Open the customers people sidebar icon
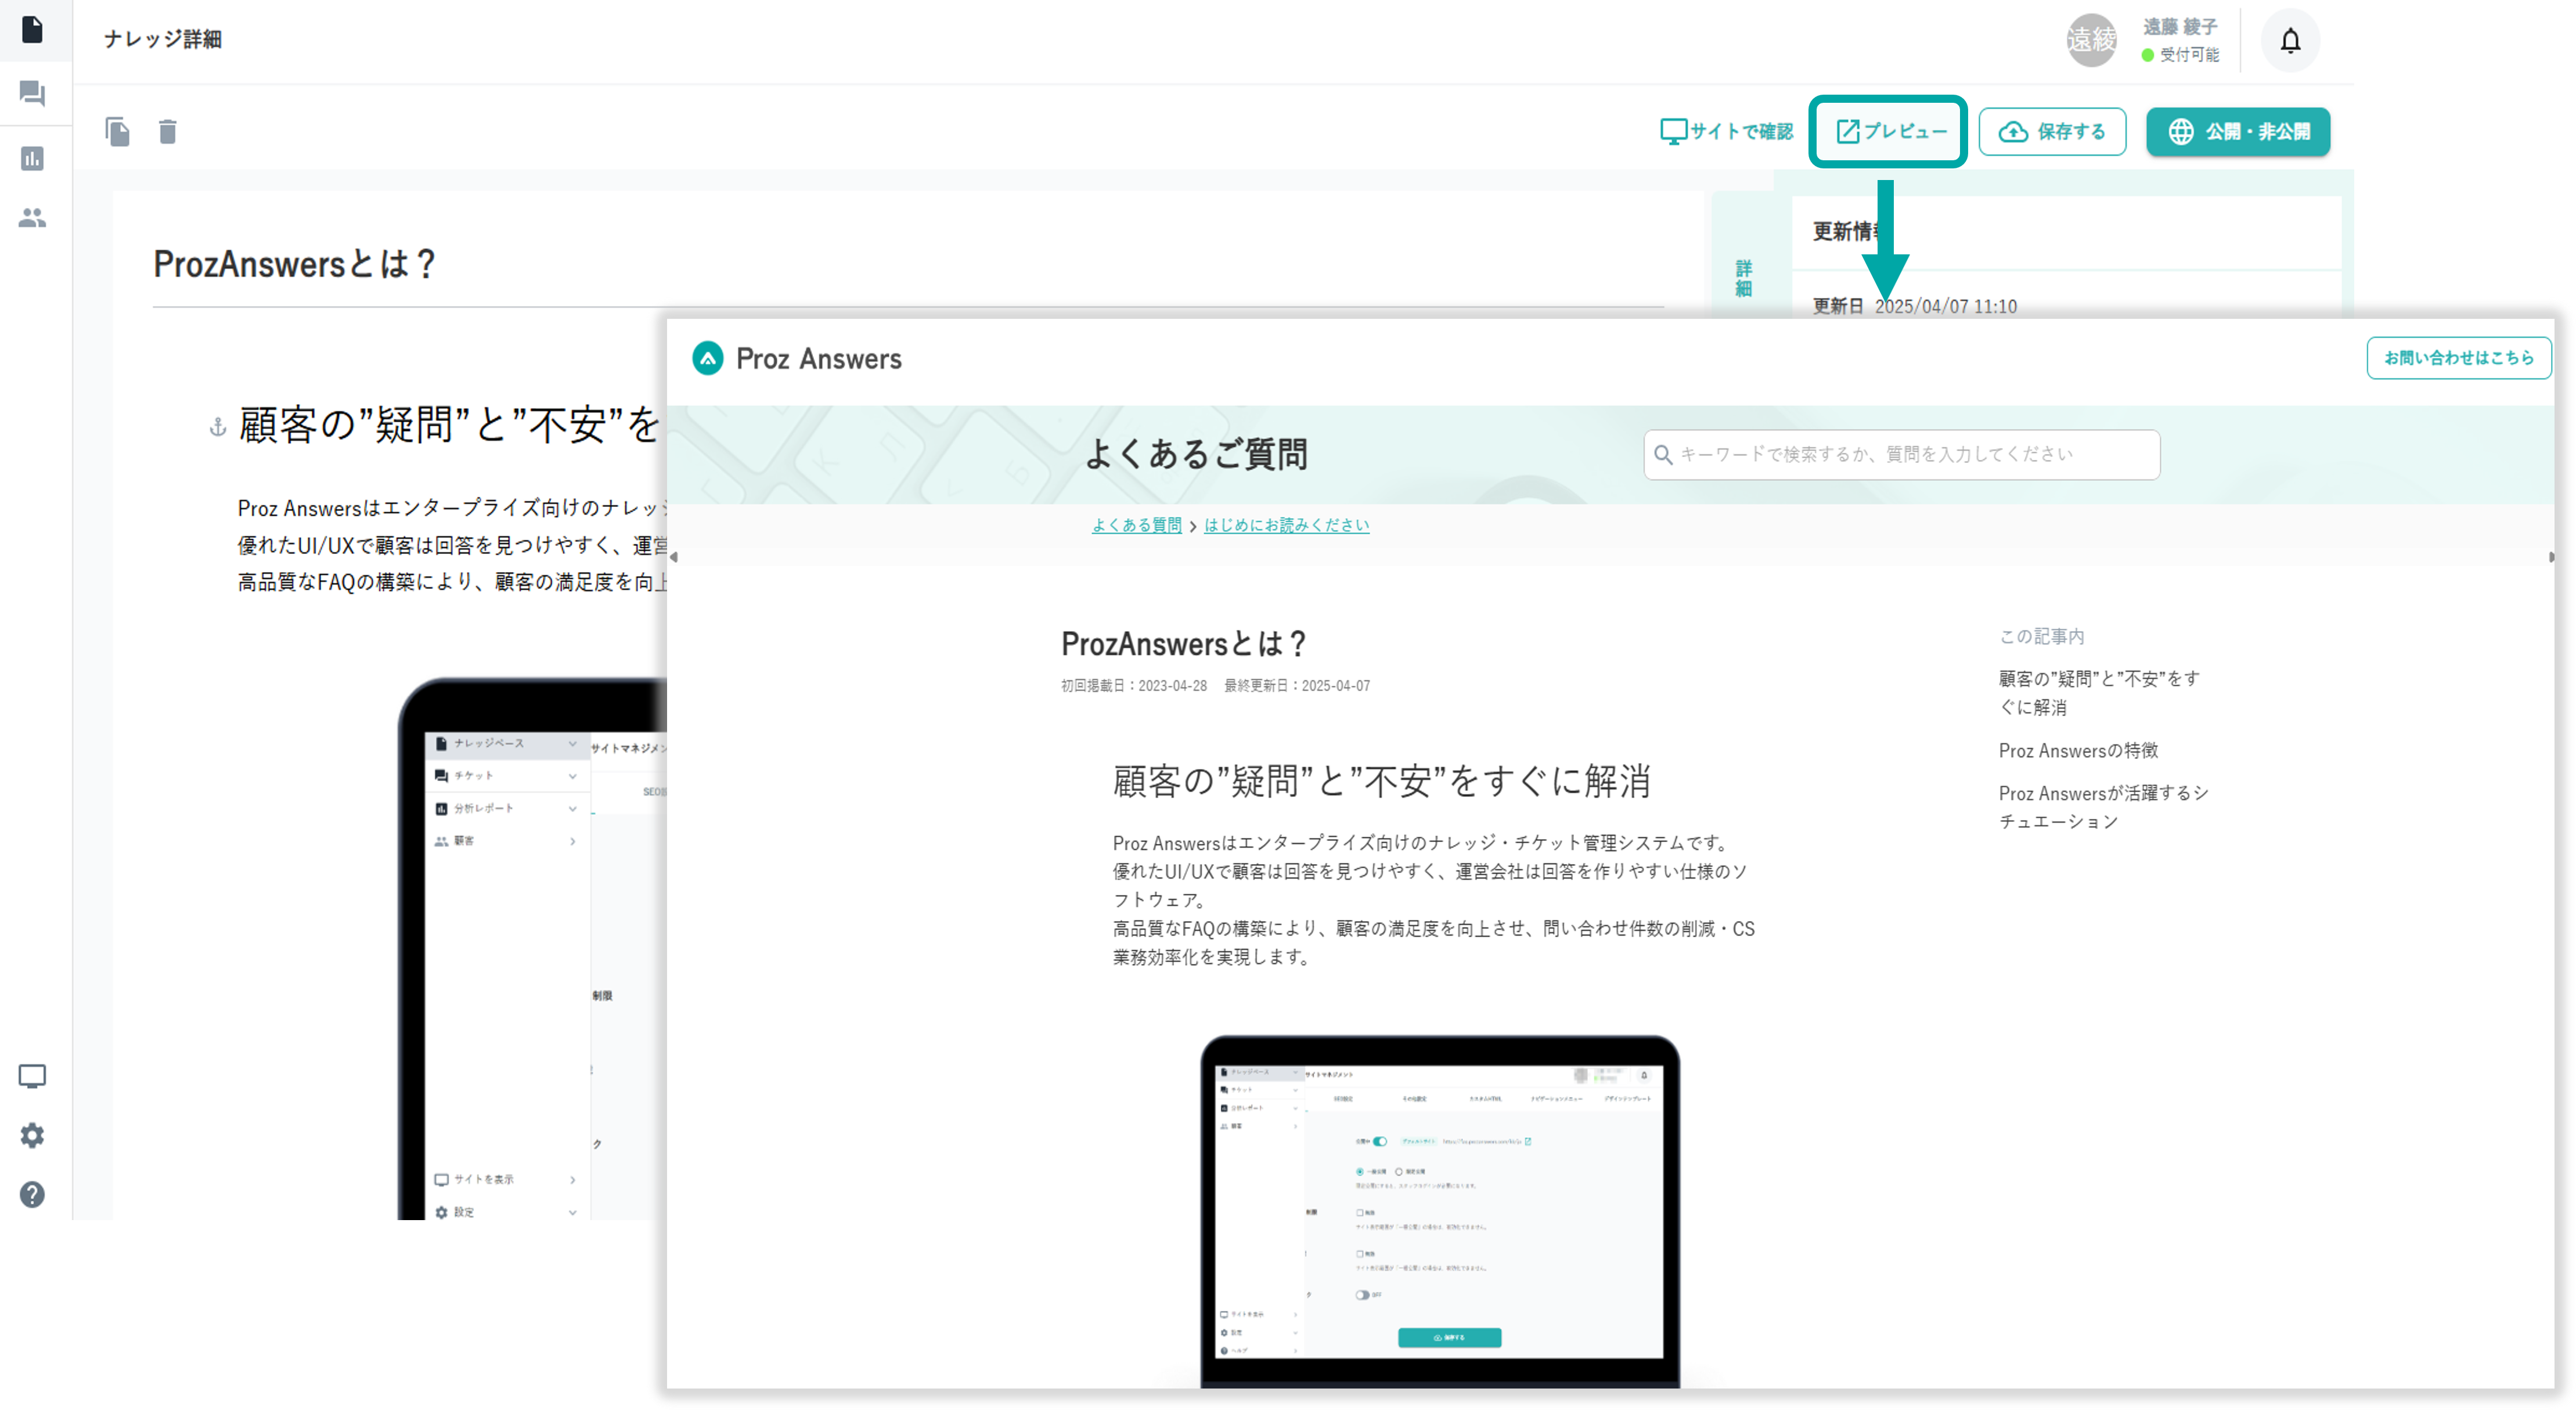This screenshot has width=2576, height=1410. [32, 217]
